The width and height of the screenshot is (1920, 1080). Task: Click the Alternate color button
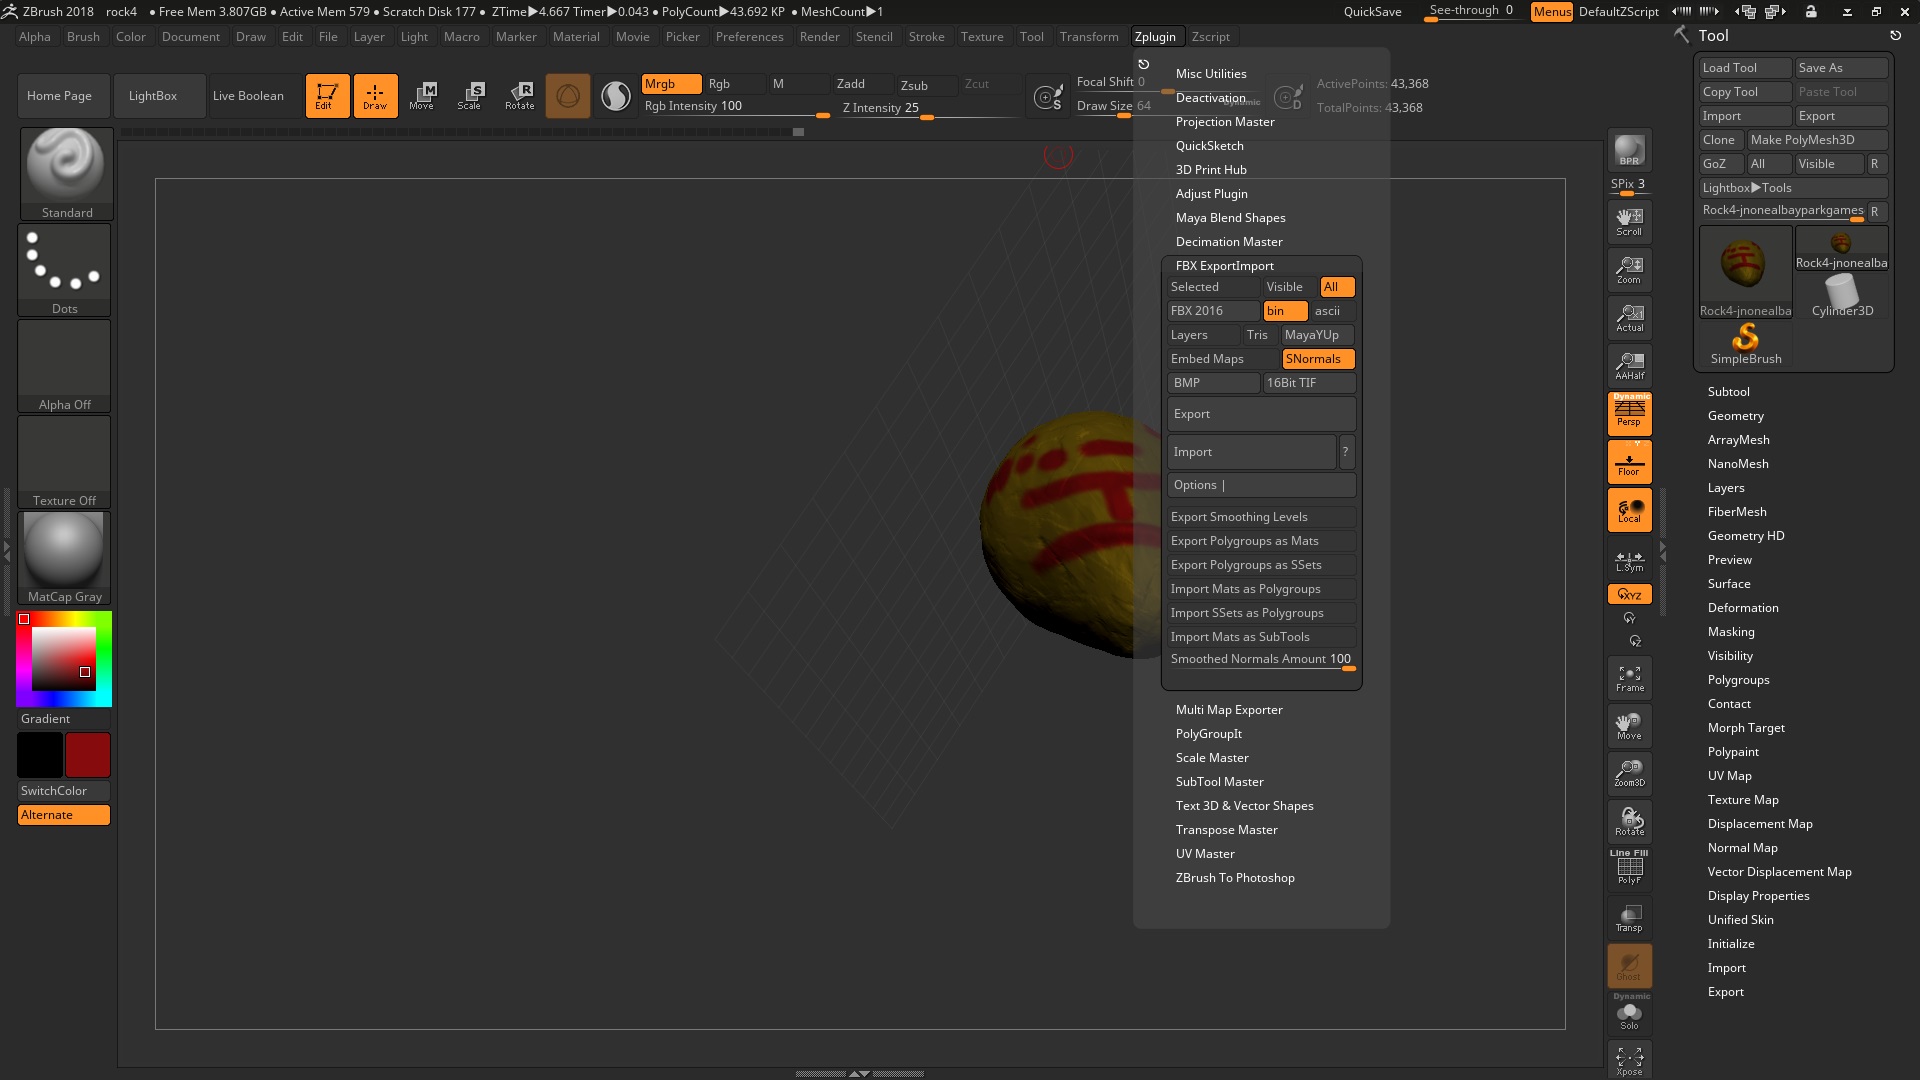(64, 815)
